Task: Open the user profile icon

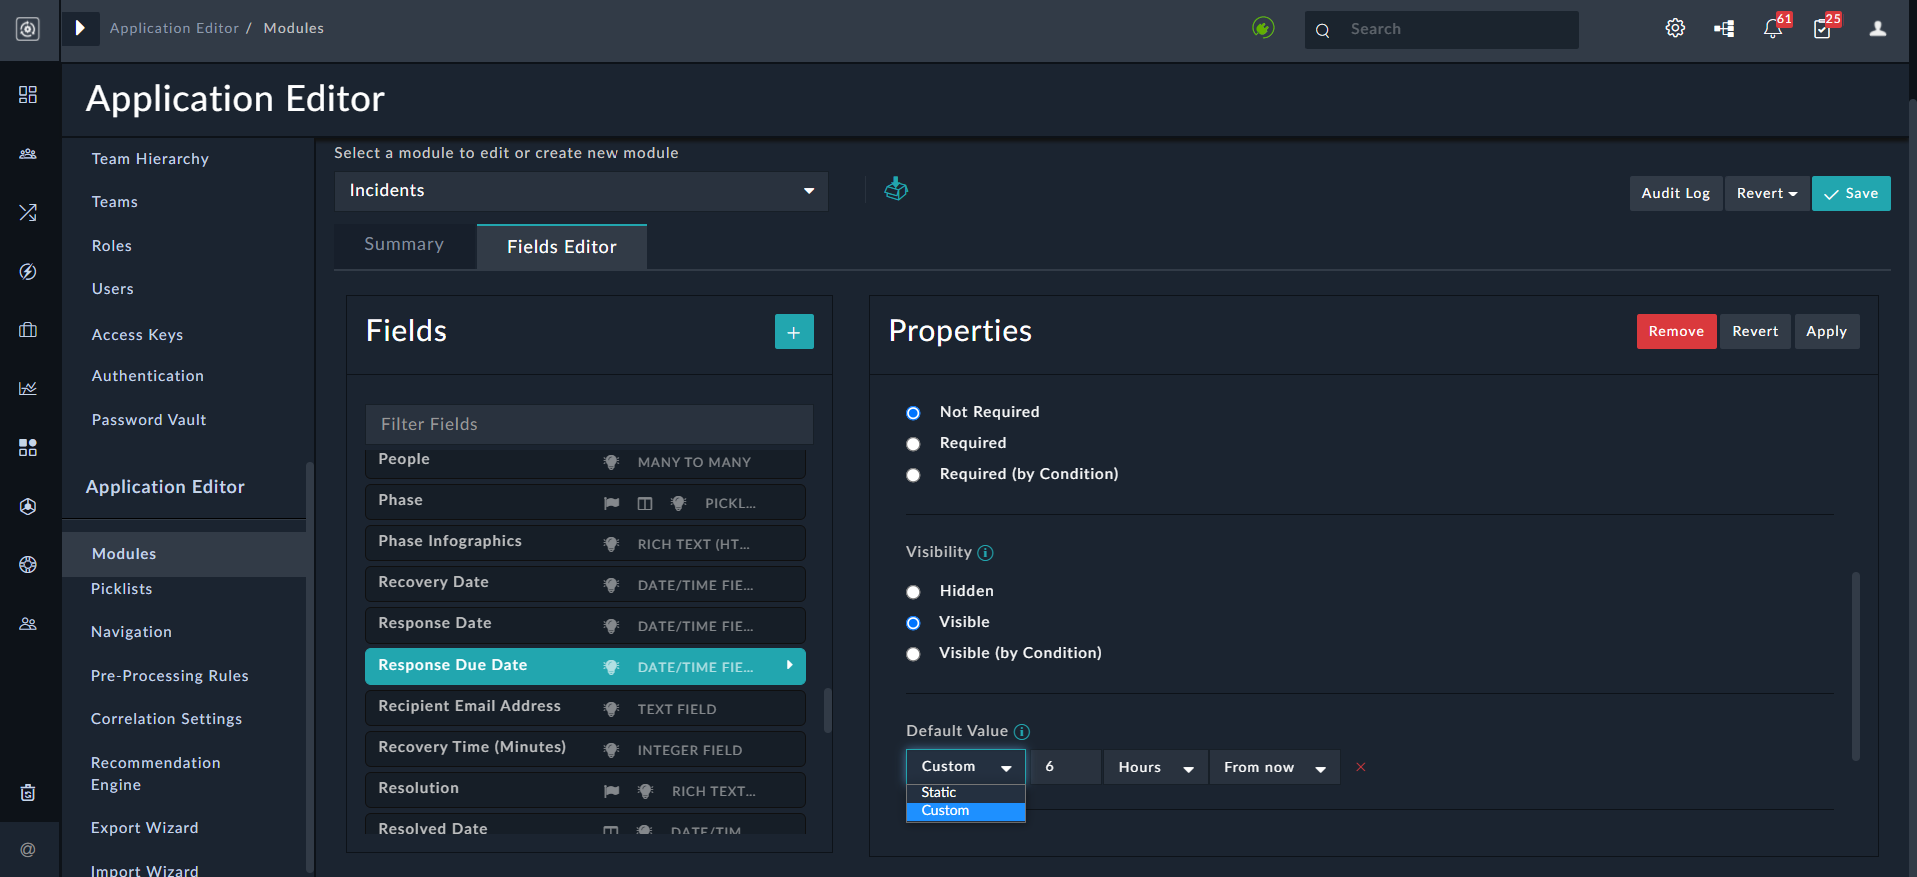Action: point(1878,29)
